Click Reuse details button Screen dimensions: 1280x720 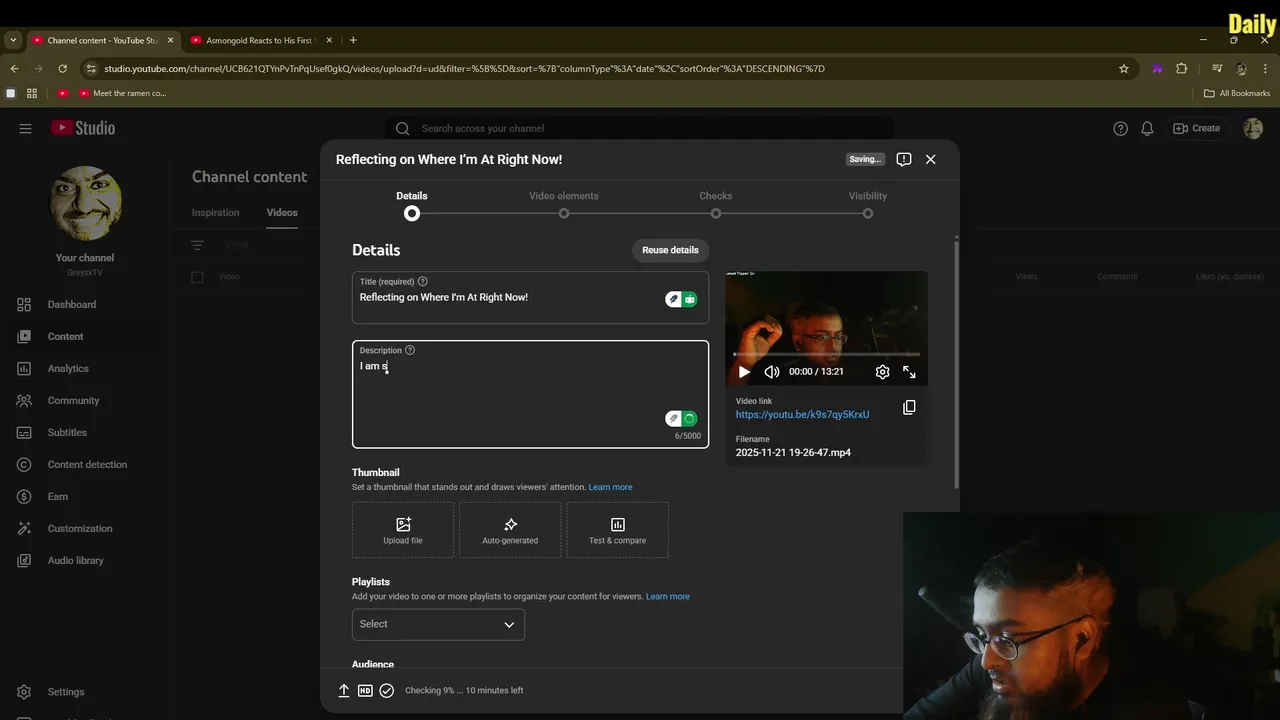(670, 250)
